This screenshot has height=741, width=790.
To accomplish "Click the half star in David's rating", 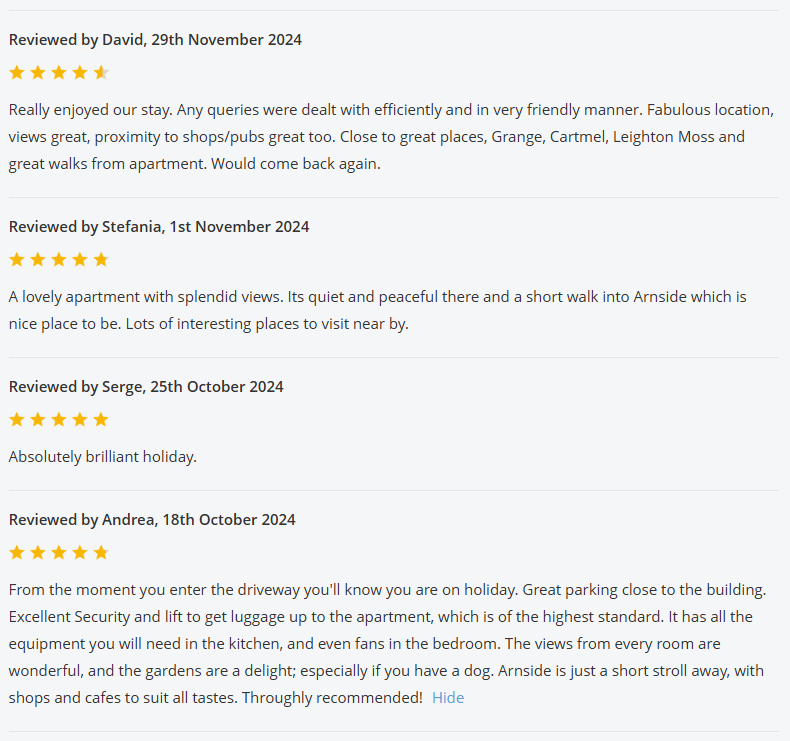I will tap(101, 72).
